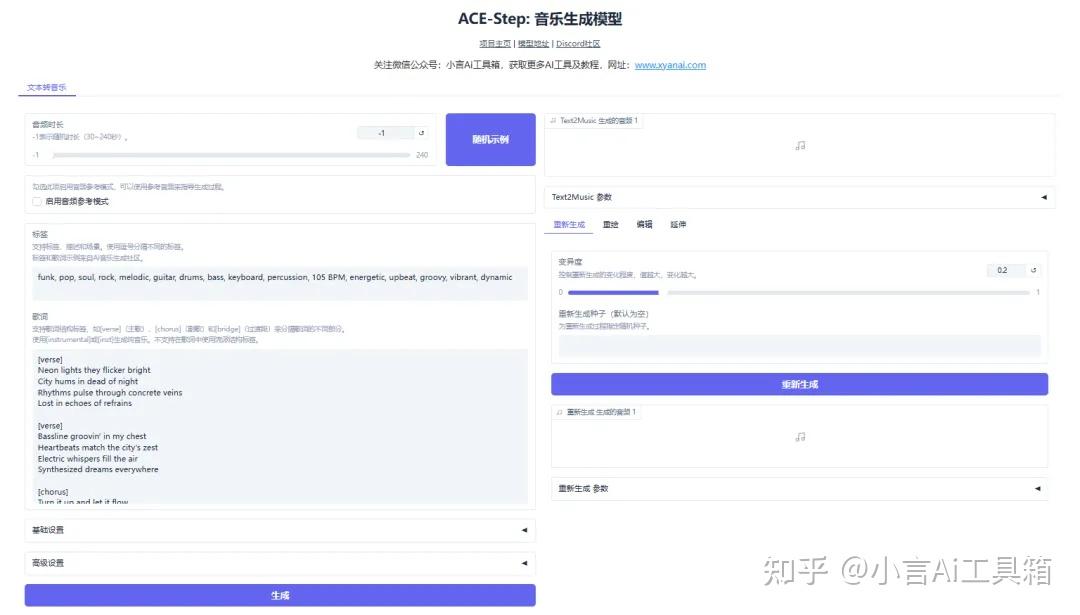Click the purple 重新生成 button

pyautogui.click(x=800, y=383)
